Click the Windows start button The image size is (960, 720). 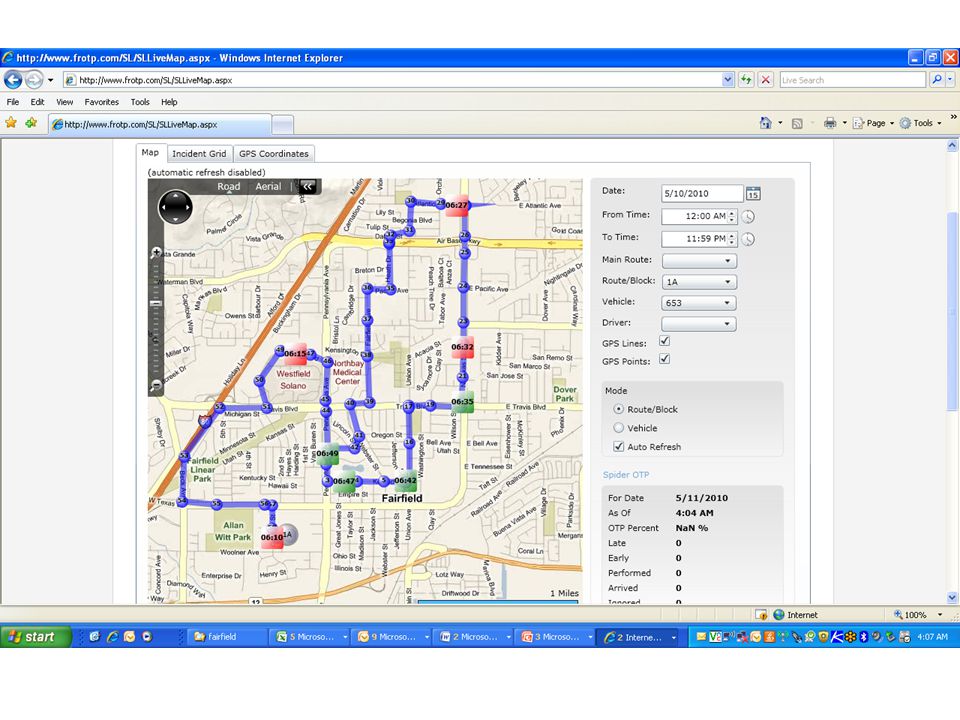click(x=36, y=637)
